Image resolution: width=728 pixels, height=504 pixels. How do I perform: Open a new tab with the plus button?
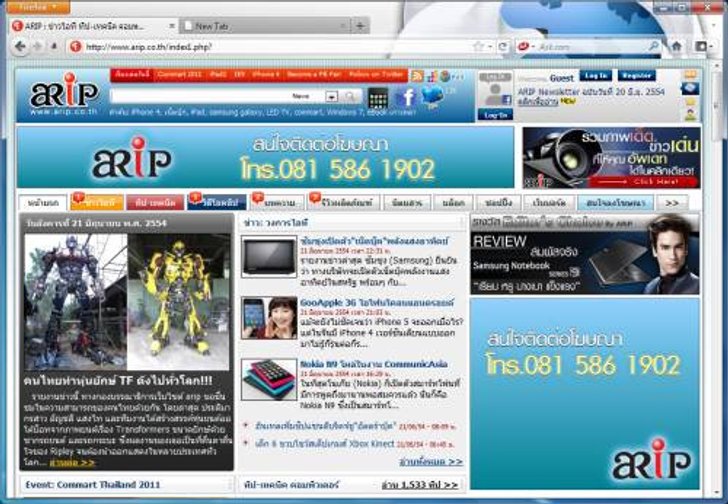pyautogui.click(x=360, y=26)
